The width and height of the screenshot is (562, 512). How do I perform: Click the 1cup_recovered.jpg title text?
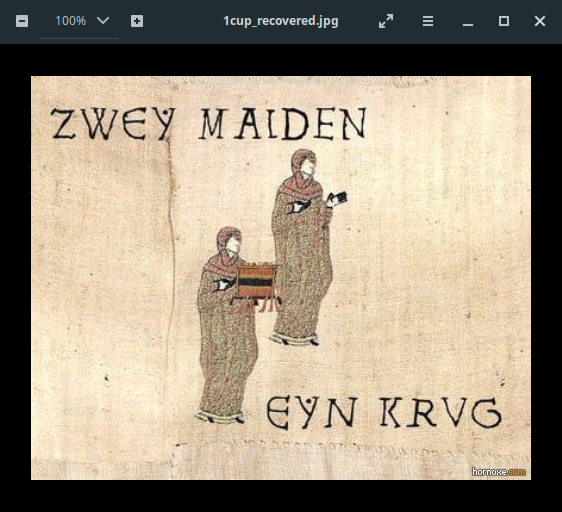281,21
